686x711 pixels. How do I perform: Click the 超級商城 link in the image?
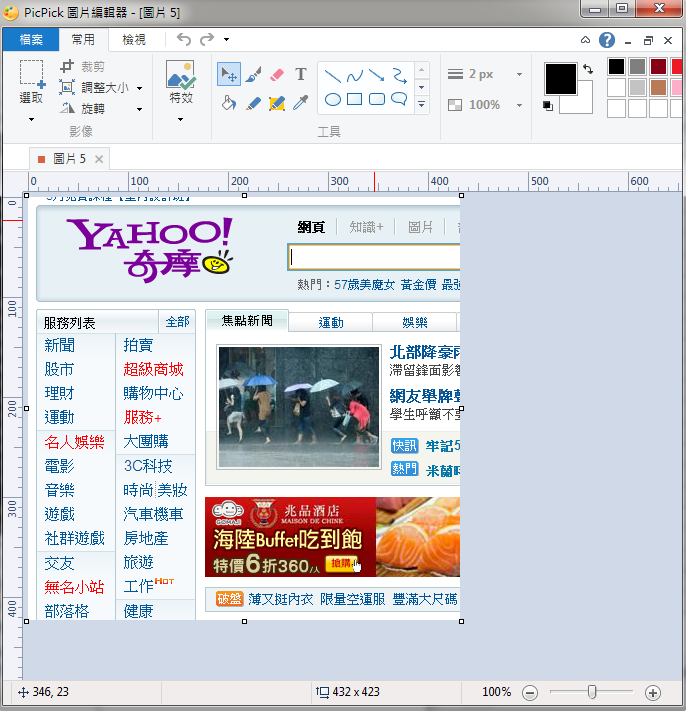(x=153, y=369)
